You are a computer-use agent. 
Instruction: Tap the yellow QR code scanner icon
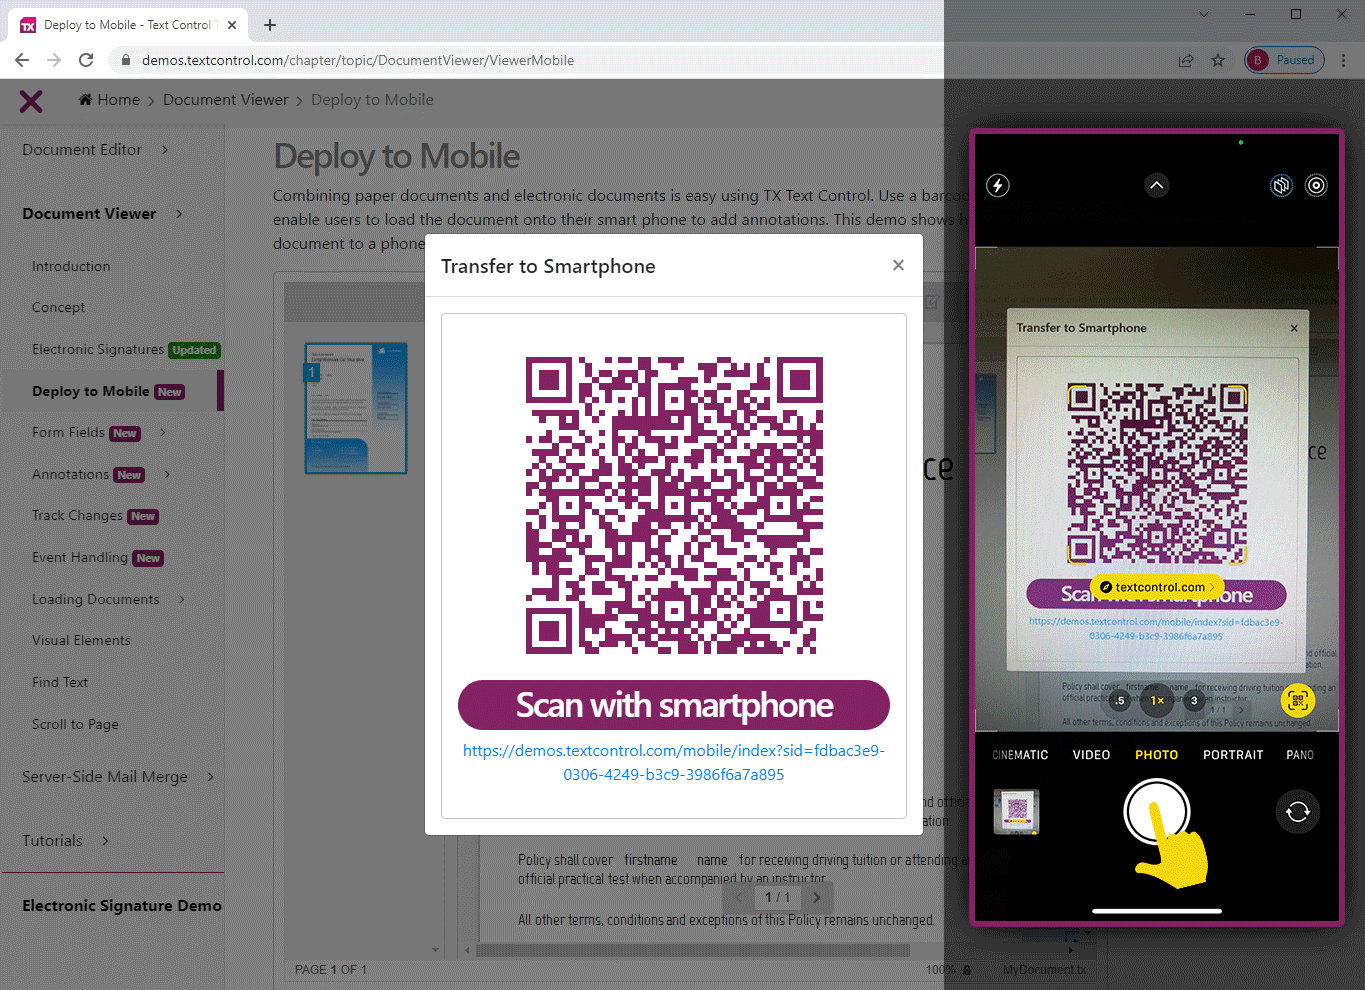point(1298,700)
